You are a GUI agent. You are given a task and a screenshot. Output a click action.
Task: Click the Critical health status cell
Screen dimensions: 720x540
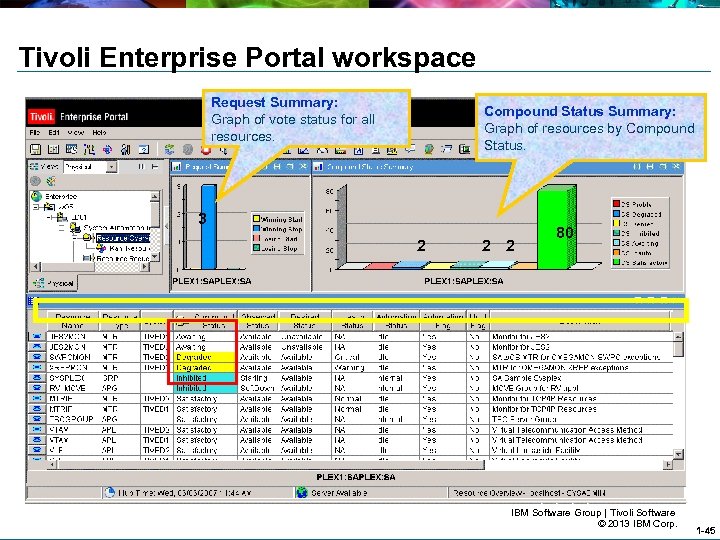click(x=353, y=357)
